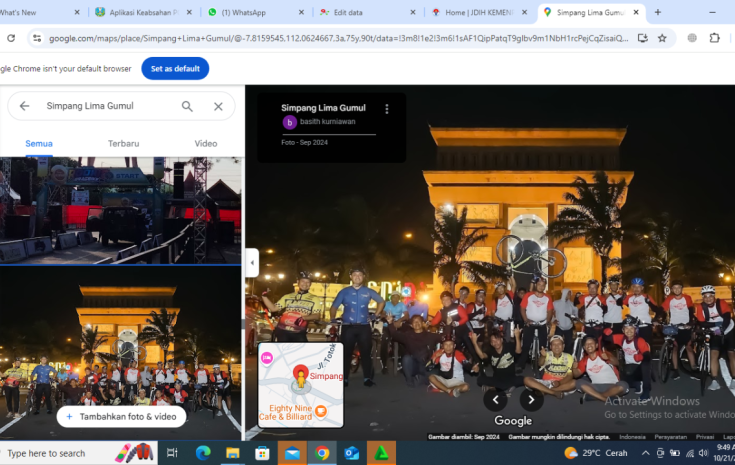Click the Windows Type here to search box
This screenshot has height=465, width=735.
(x=78, y=453)
